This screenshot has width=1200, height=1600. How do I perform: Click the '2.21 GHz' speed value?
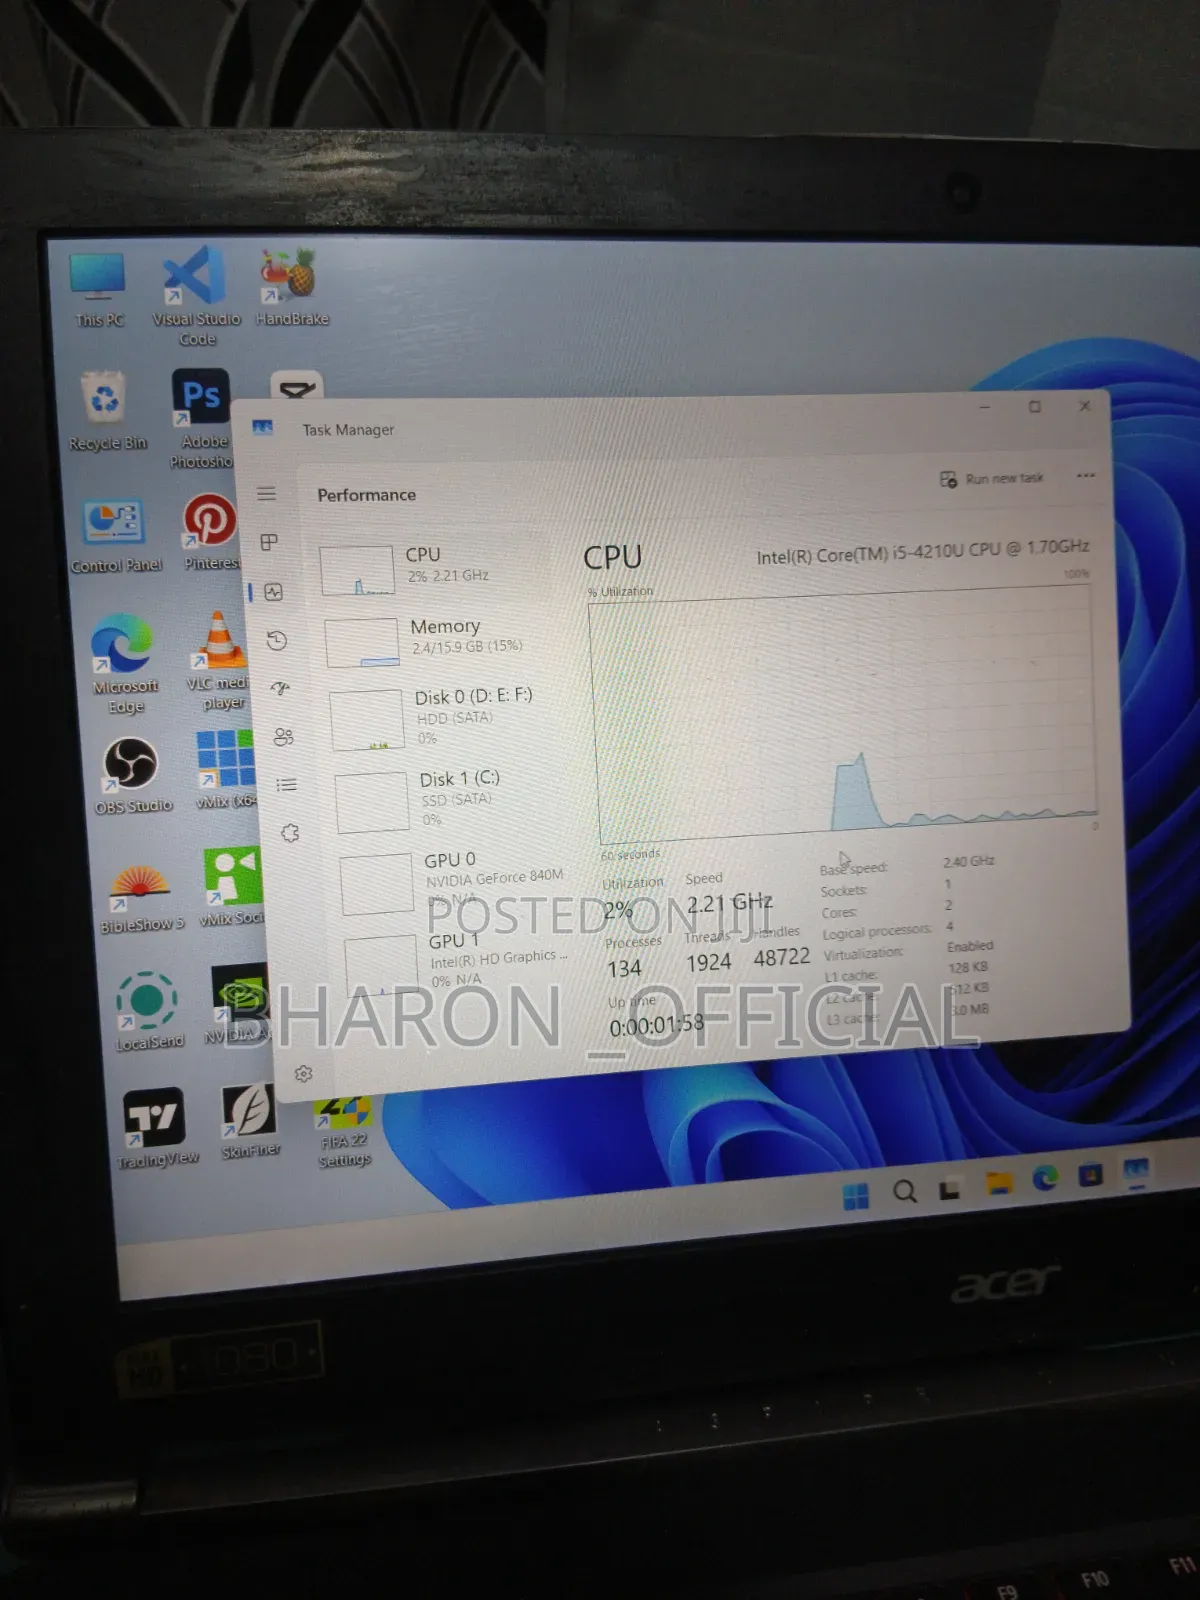pyautogui.click(x=730, y=903)
